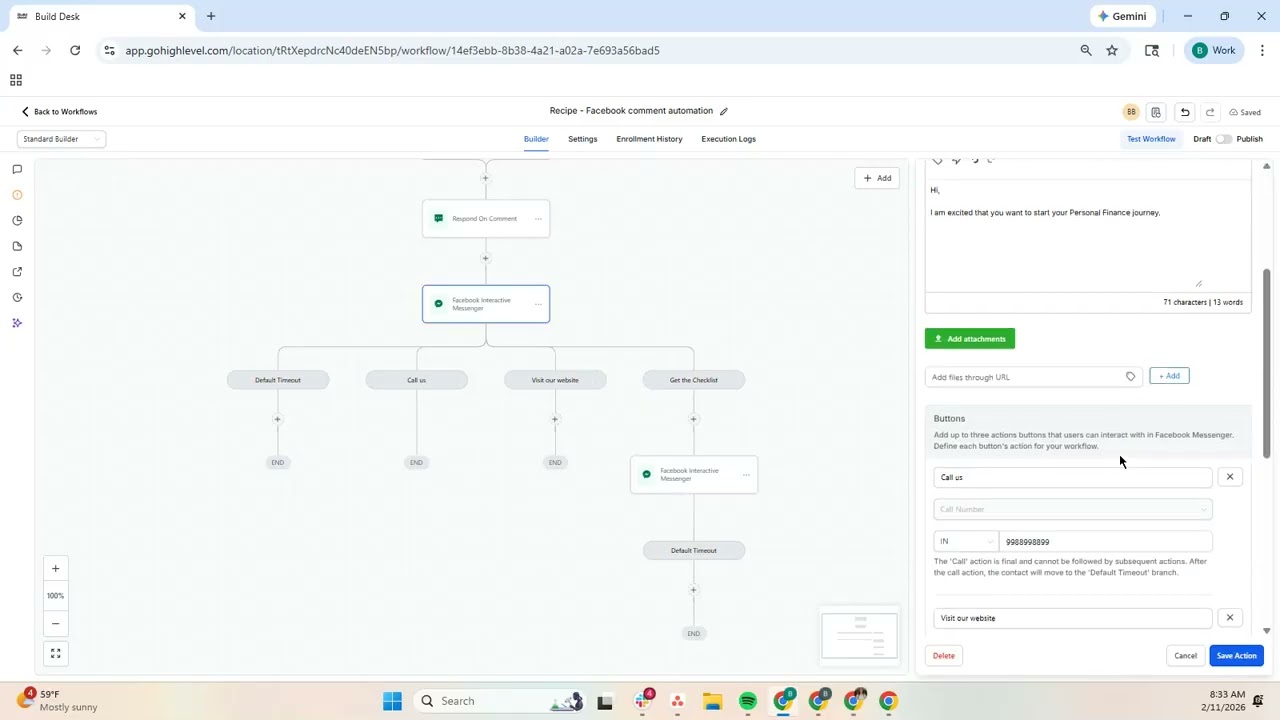Open the comments icon in the left sidebar
The width and height of the screenshot is (1280, 720).
(17, 169)
